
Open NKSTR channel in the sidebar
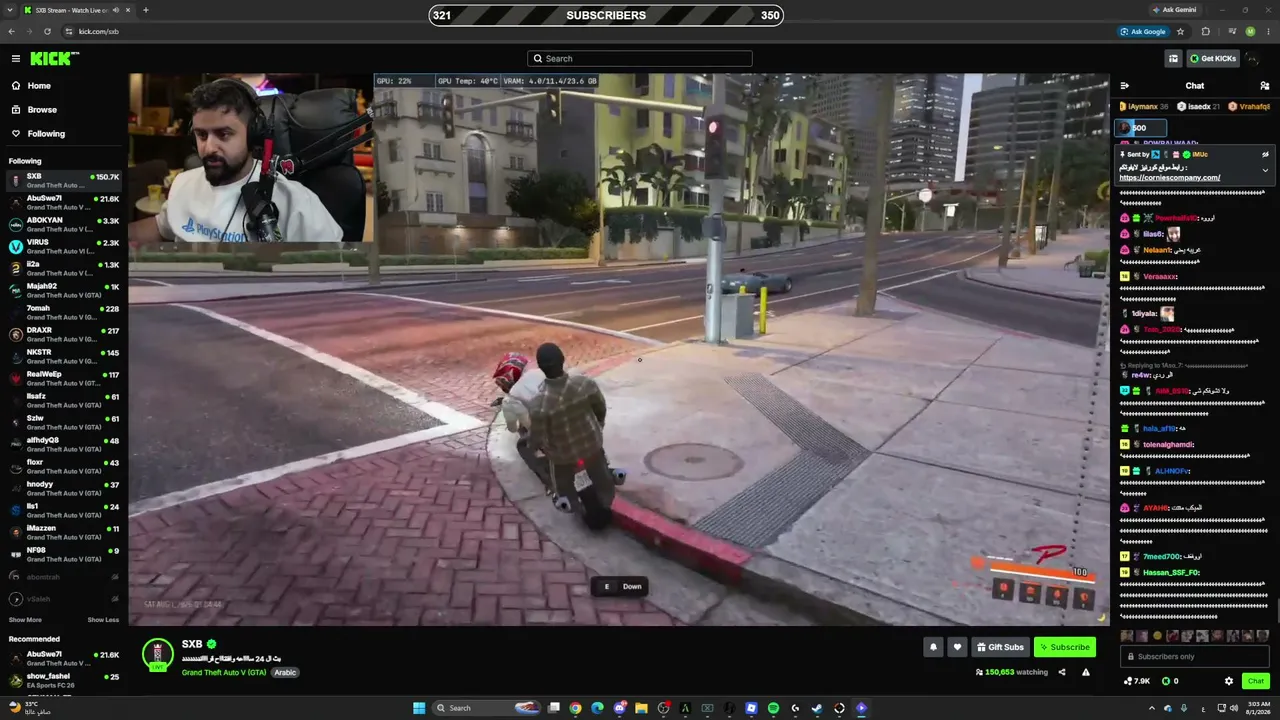click(64, 357)
